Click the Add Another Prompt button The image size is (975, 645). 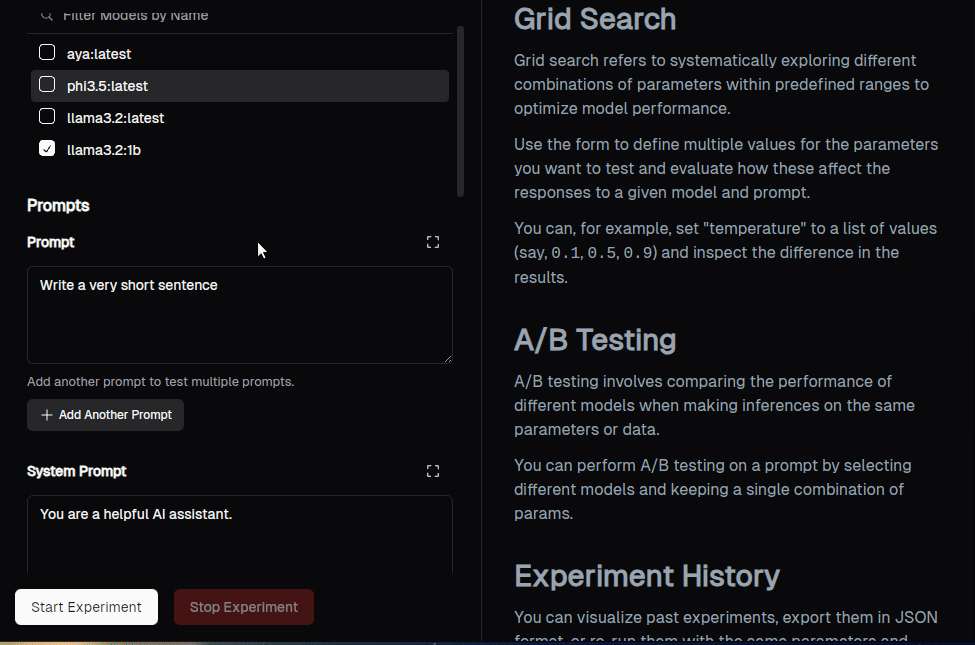105,415
